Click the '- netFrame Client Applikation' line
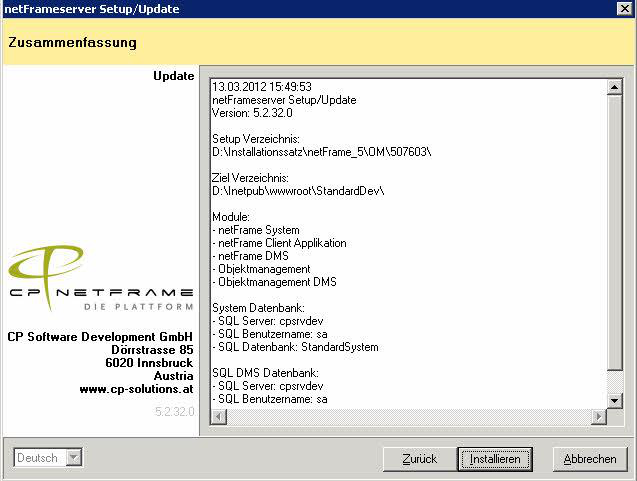Viewport: 637px width, 481px height. (280, 243)
